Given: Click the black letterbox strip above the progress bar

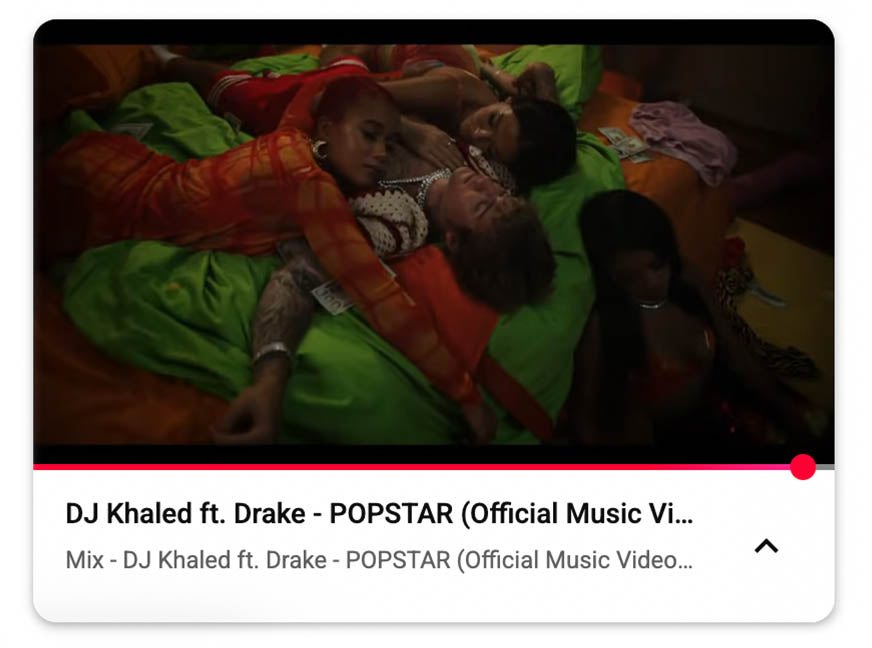Looking at the screenshot, I should click(x=434, y=454).
